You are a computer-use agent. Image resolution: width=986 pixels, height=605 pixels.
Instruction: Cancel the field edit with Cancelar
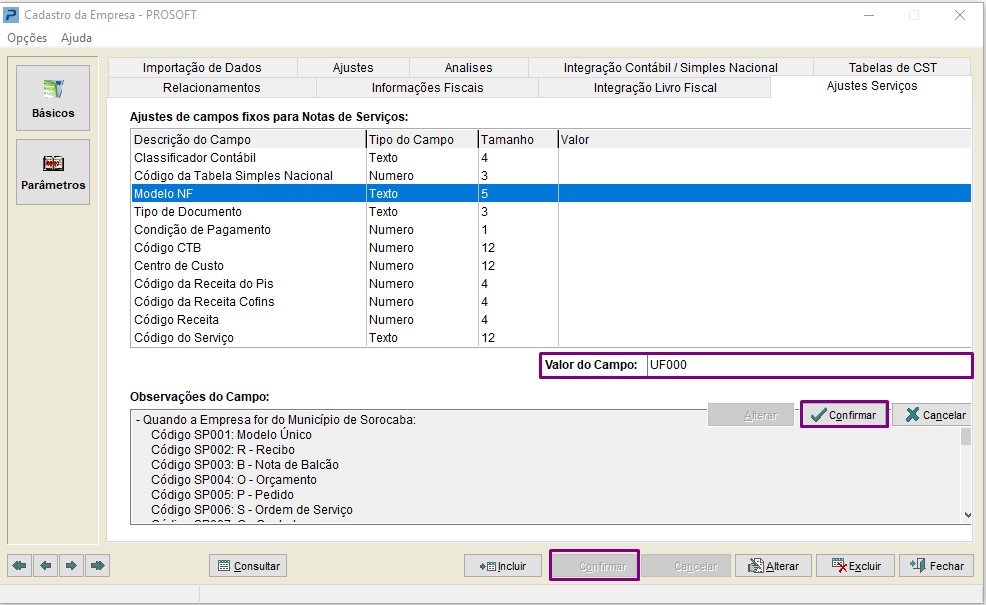[x=934, y=415]
